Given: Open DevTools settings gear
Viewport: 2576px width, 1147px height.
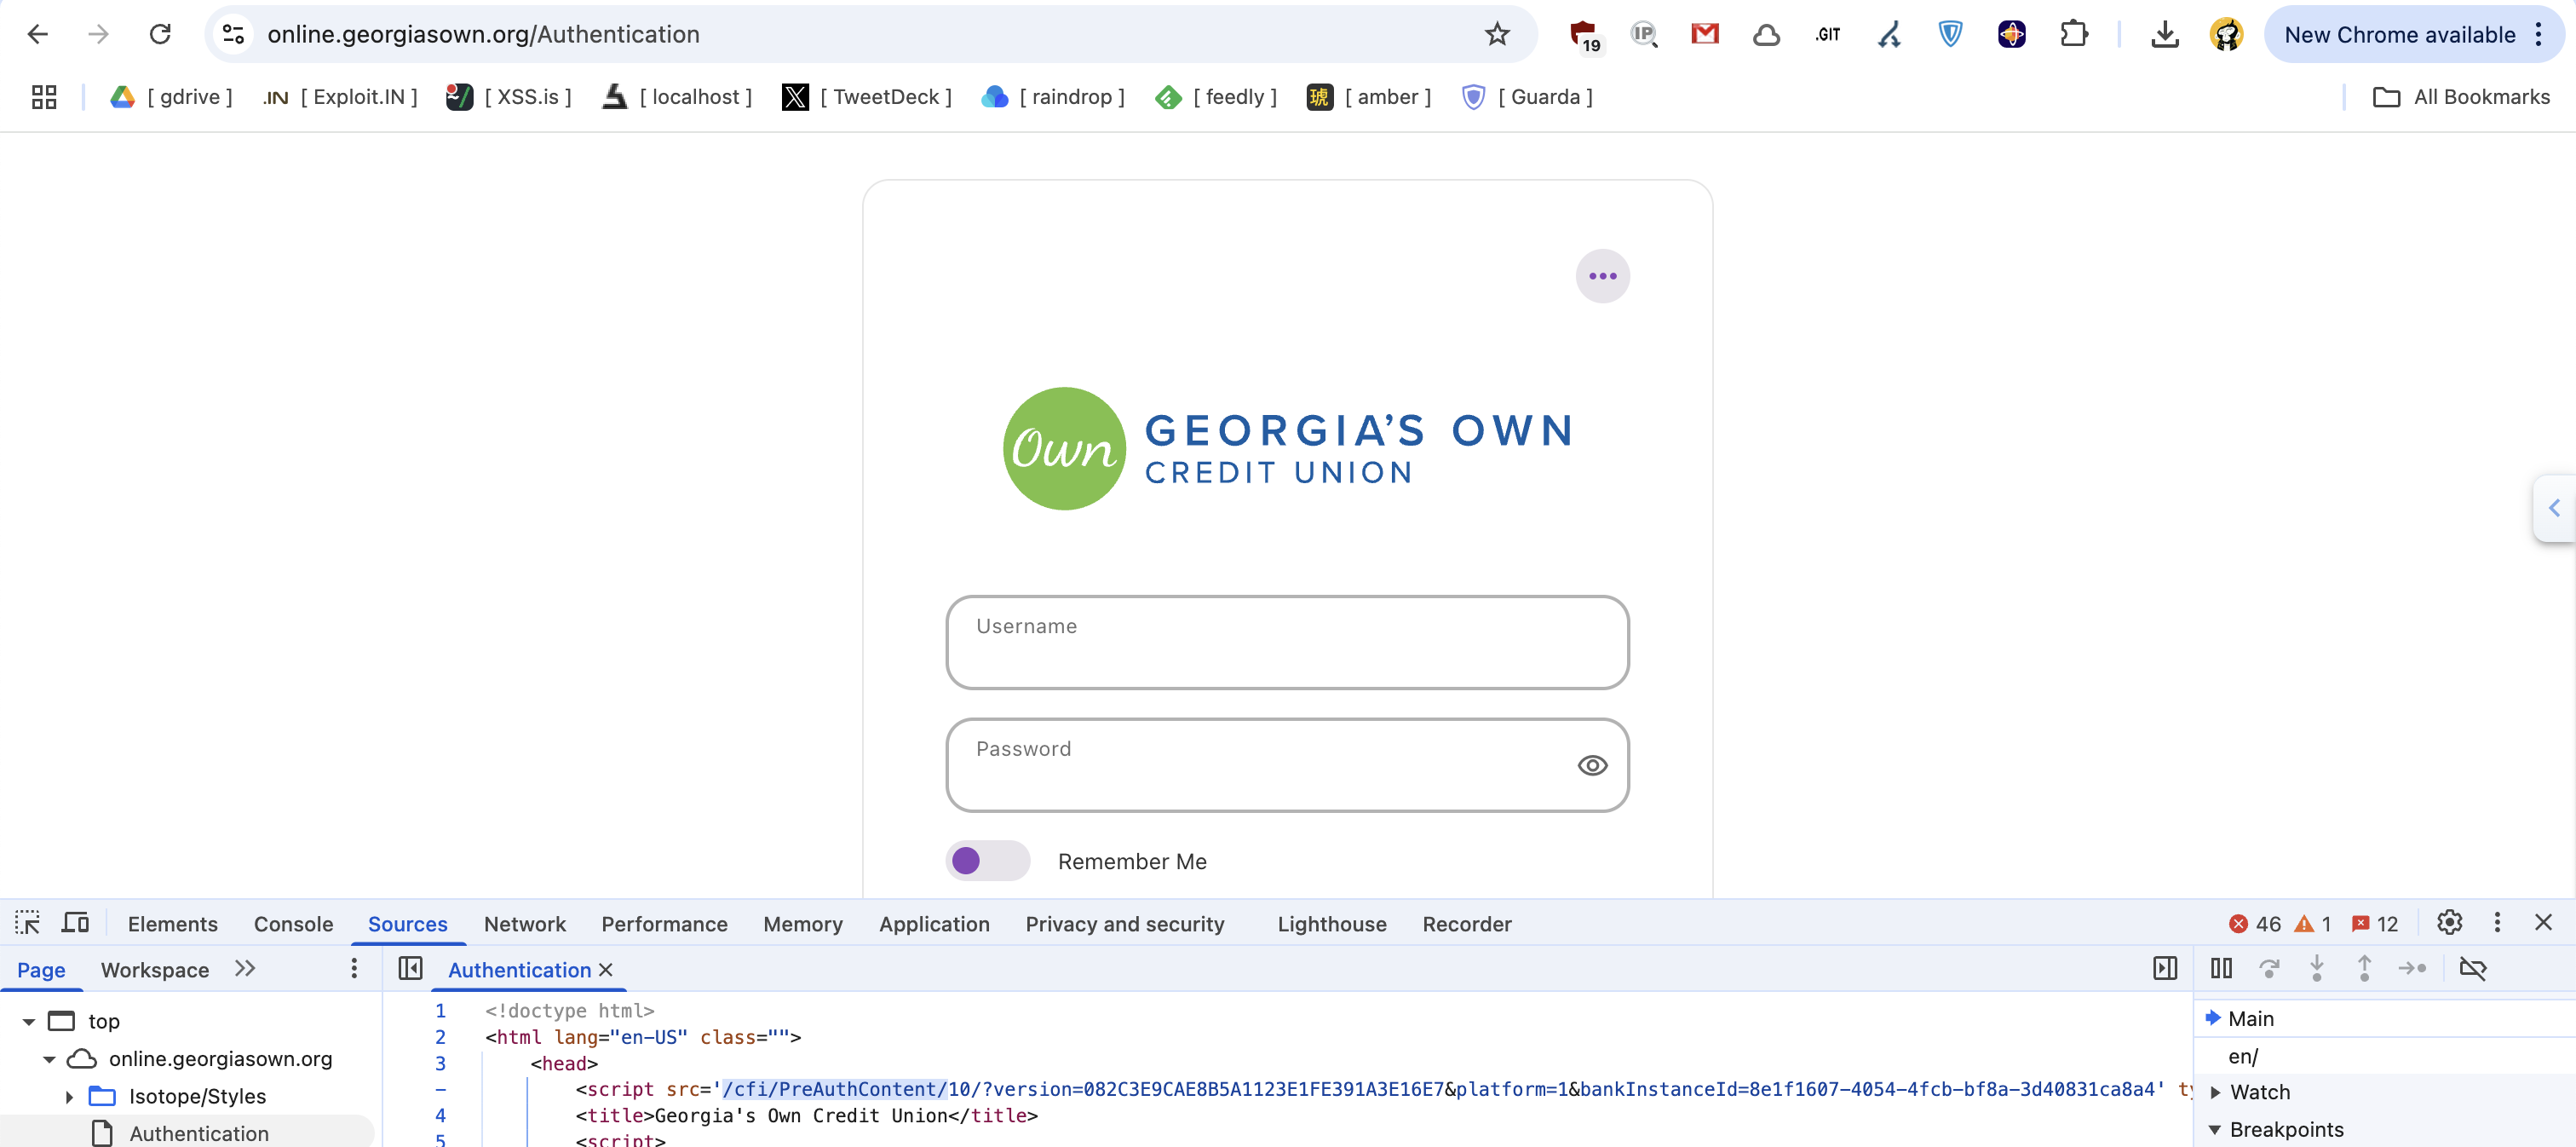Looking at the screenshot, I should click(x=2449, y=923).
